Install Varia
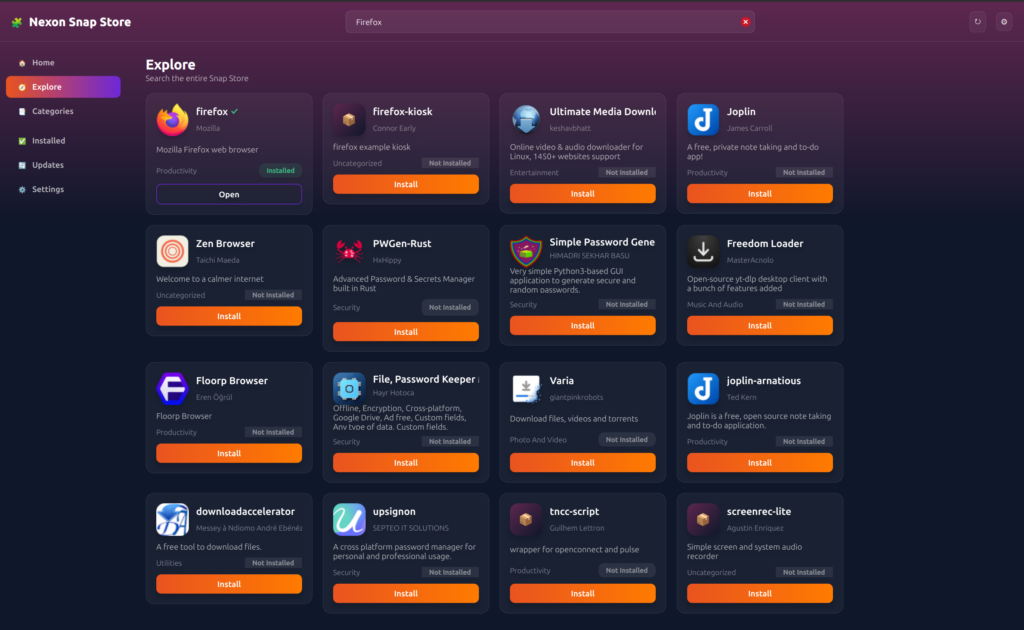The image size is (1024, 630). [x=583, y=462]
